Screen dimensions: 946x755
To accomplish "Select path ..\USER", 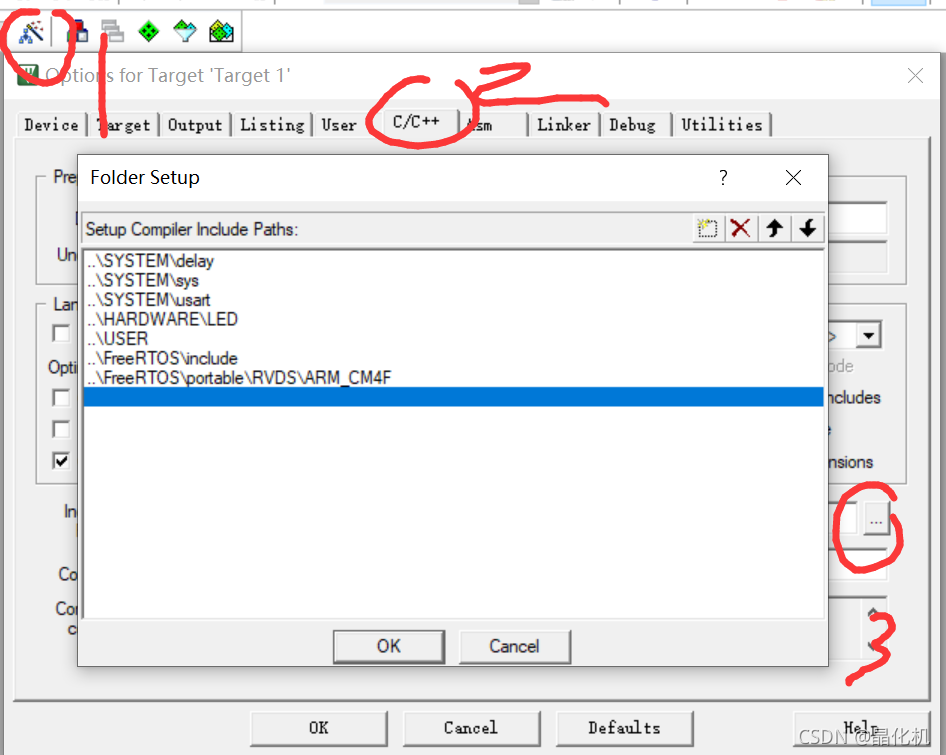I will click(x=453, y=339).
